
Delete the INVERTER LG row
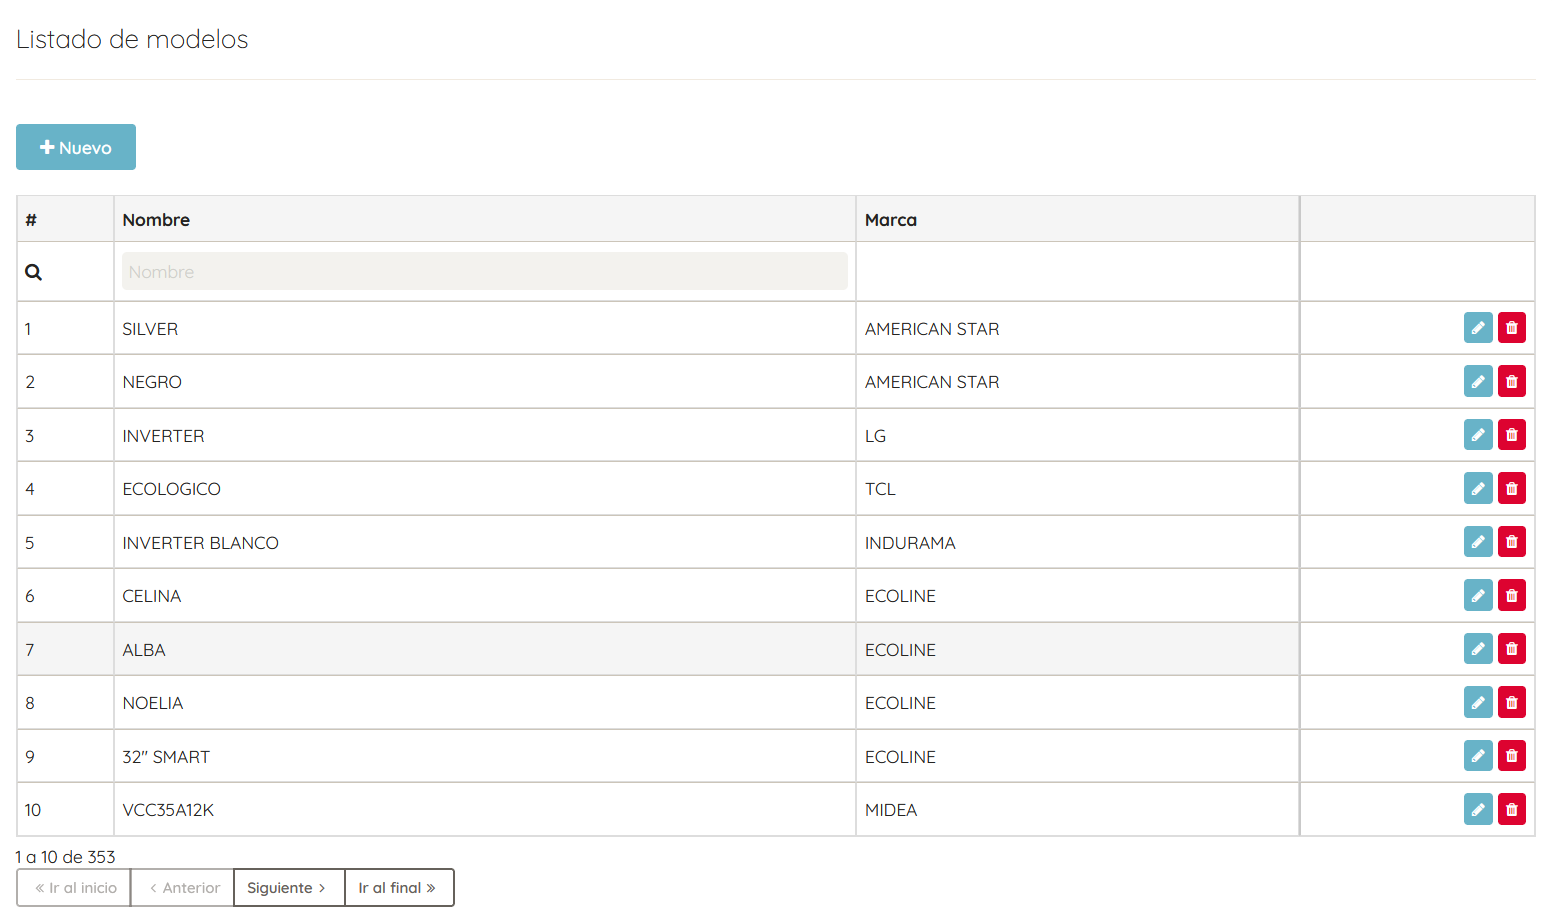(x=1512, y=435)
